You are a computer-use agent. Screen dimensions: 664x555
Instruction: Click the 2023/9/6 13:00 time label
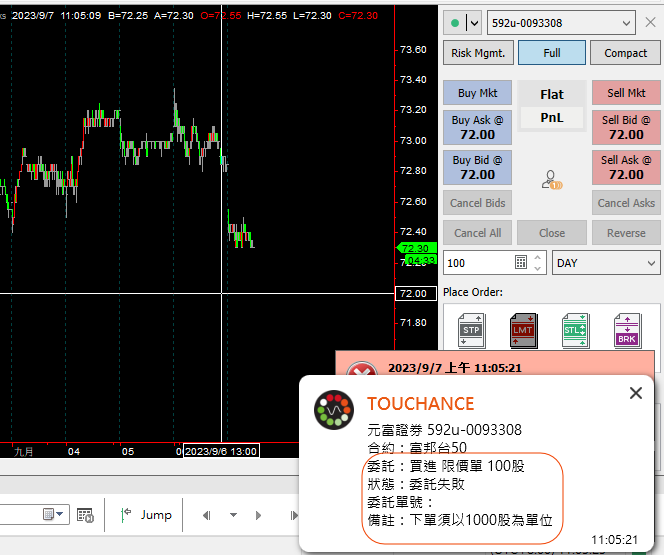[221, 451]
